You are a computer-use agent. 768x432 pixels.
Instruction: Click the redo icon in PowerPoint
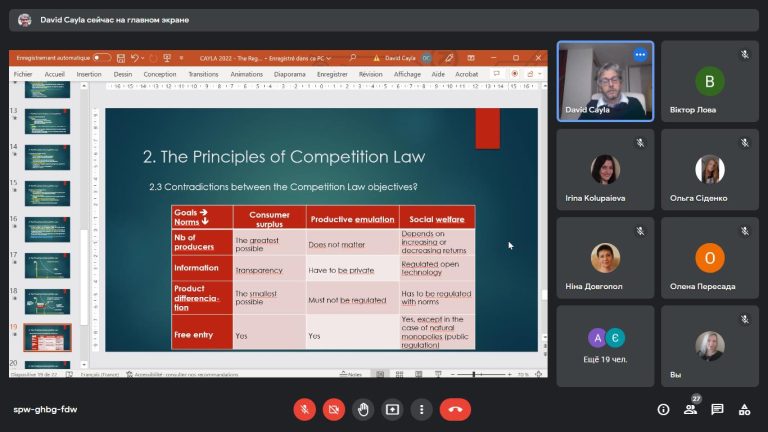coord(153,58)
